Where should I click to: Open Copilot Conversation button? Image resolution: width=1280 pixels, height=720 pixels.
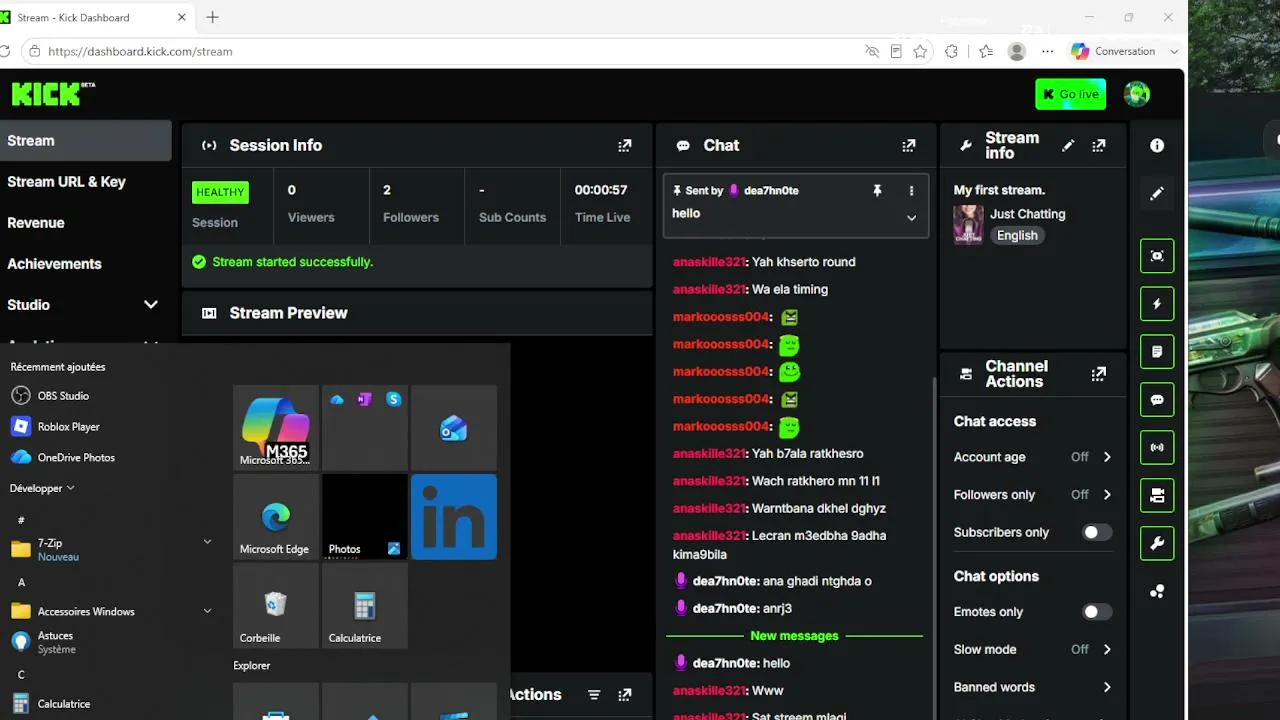(x=1114, y=51)
